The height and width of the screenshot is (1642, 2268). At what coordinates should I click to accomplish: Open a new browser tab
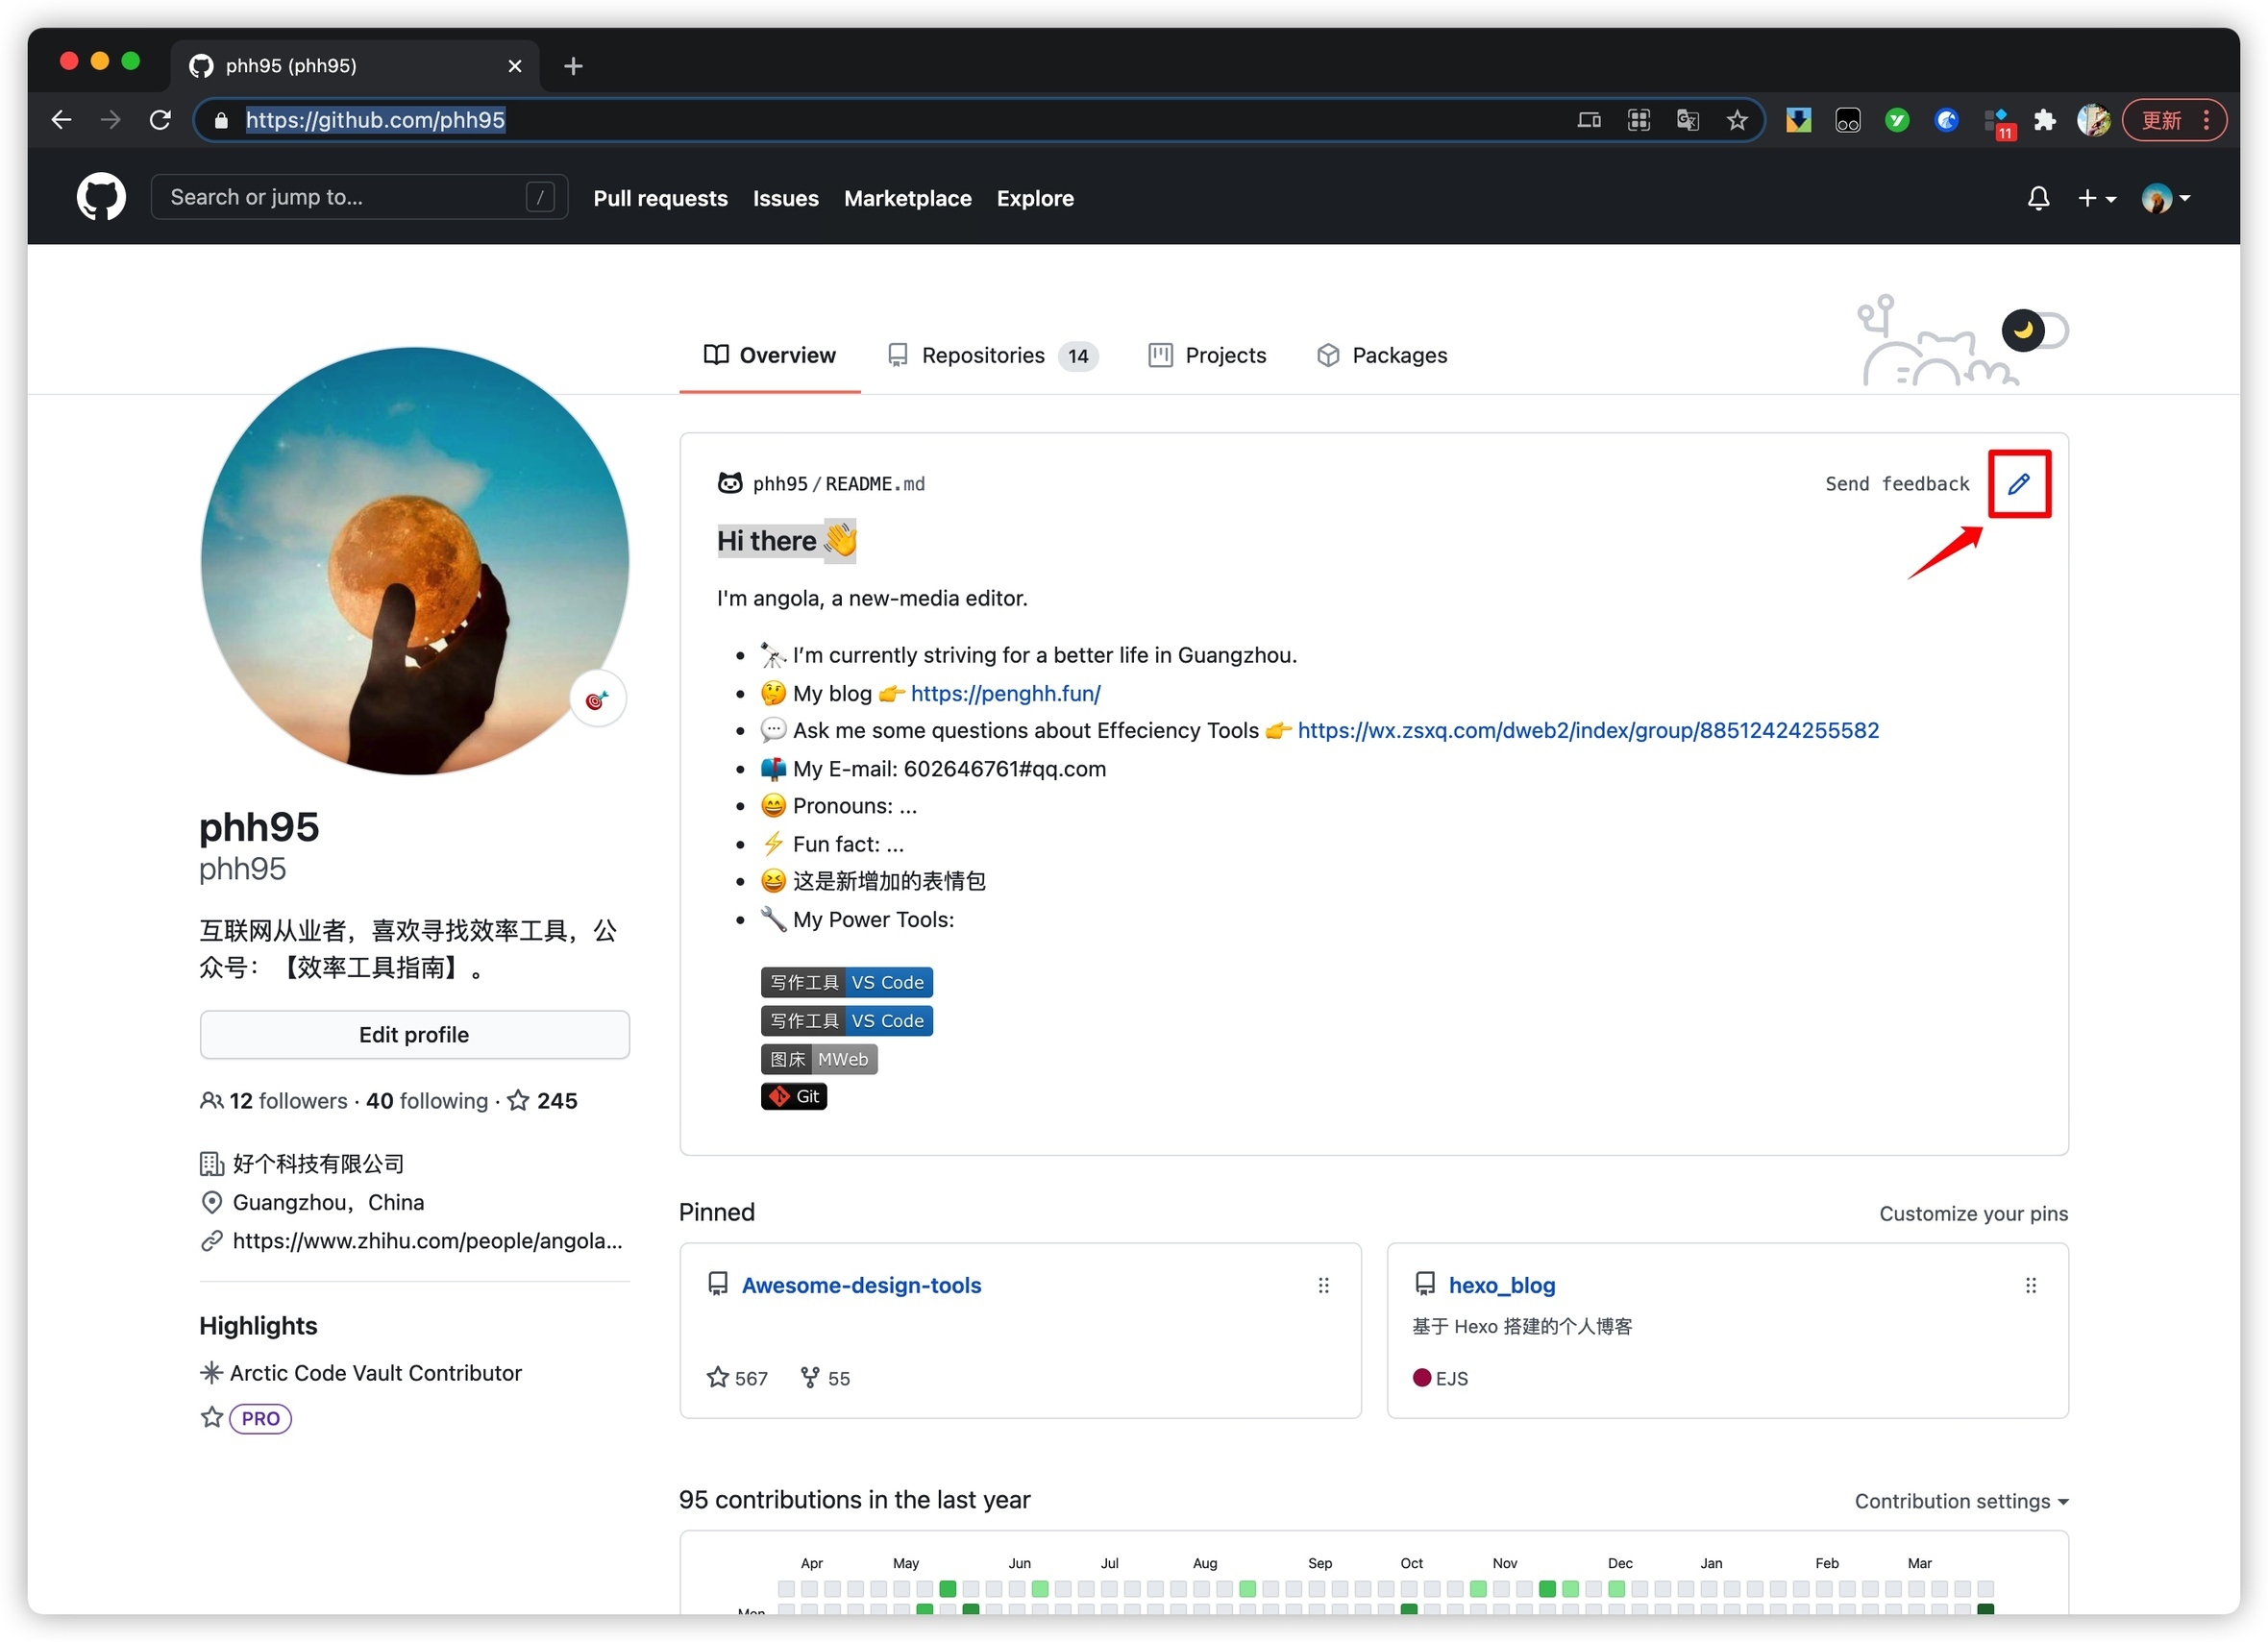(573, 66)
